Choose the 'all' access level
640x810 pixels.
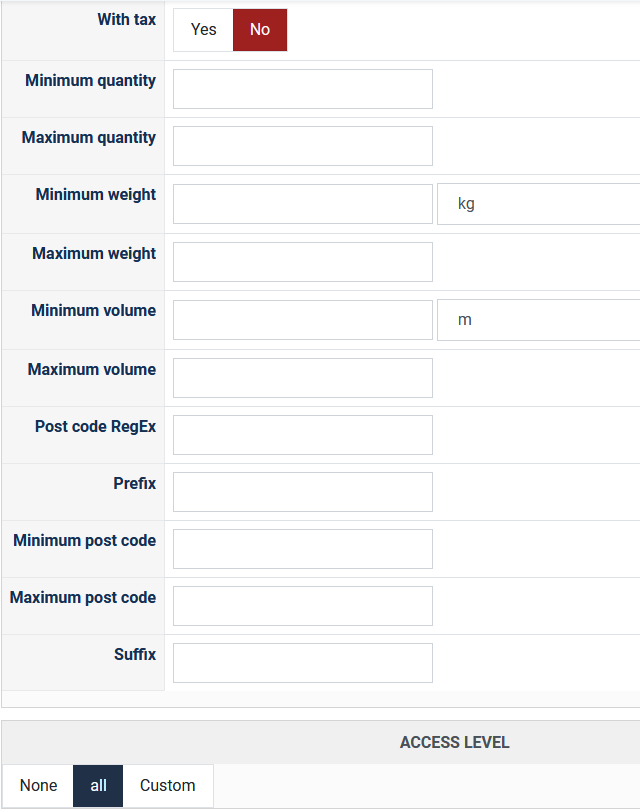[98, 786]
